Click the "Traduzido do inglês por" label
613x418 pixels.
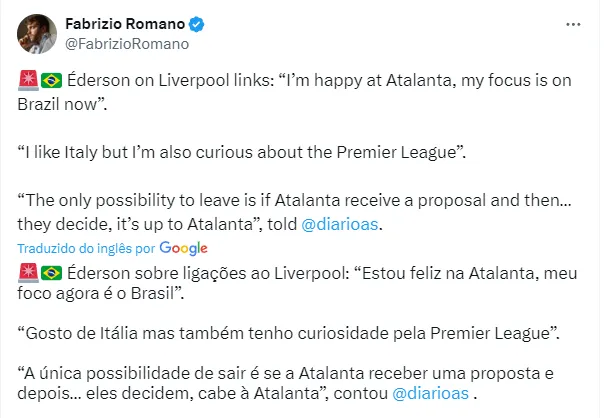tap(86, 248)
